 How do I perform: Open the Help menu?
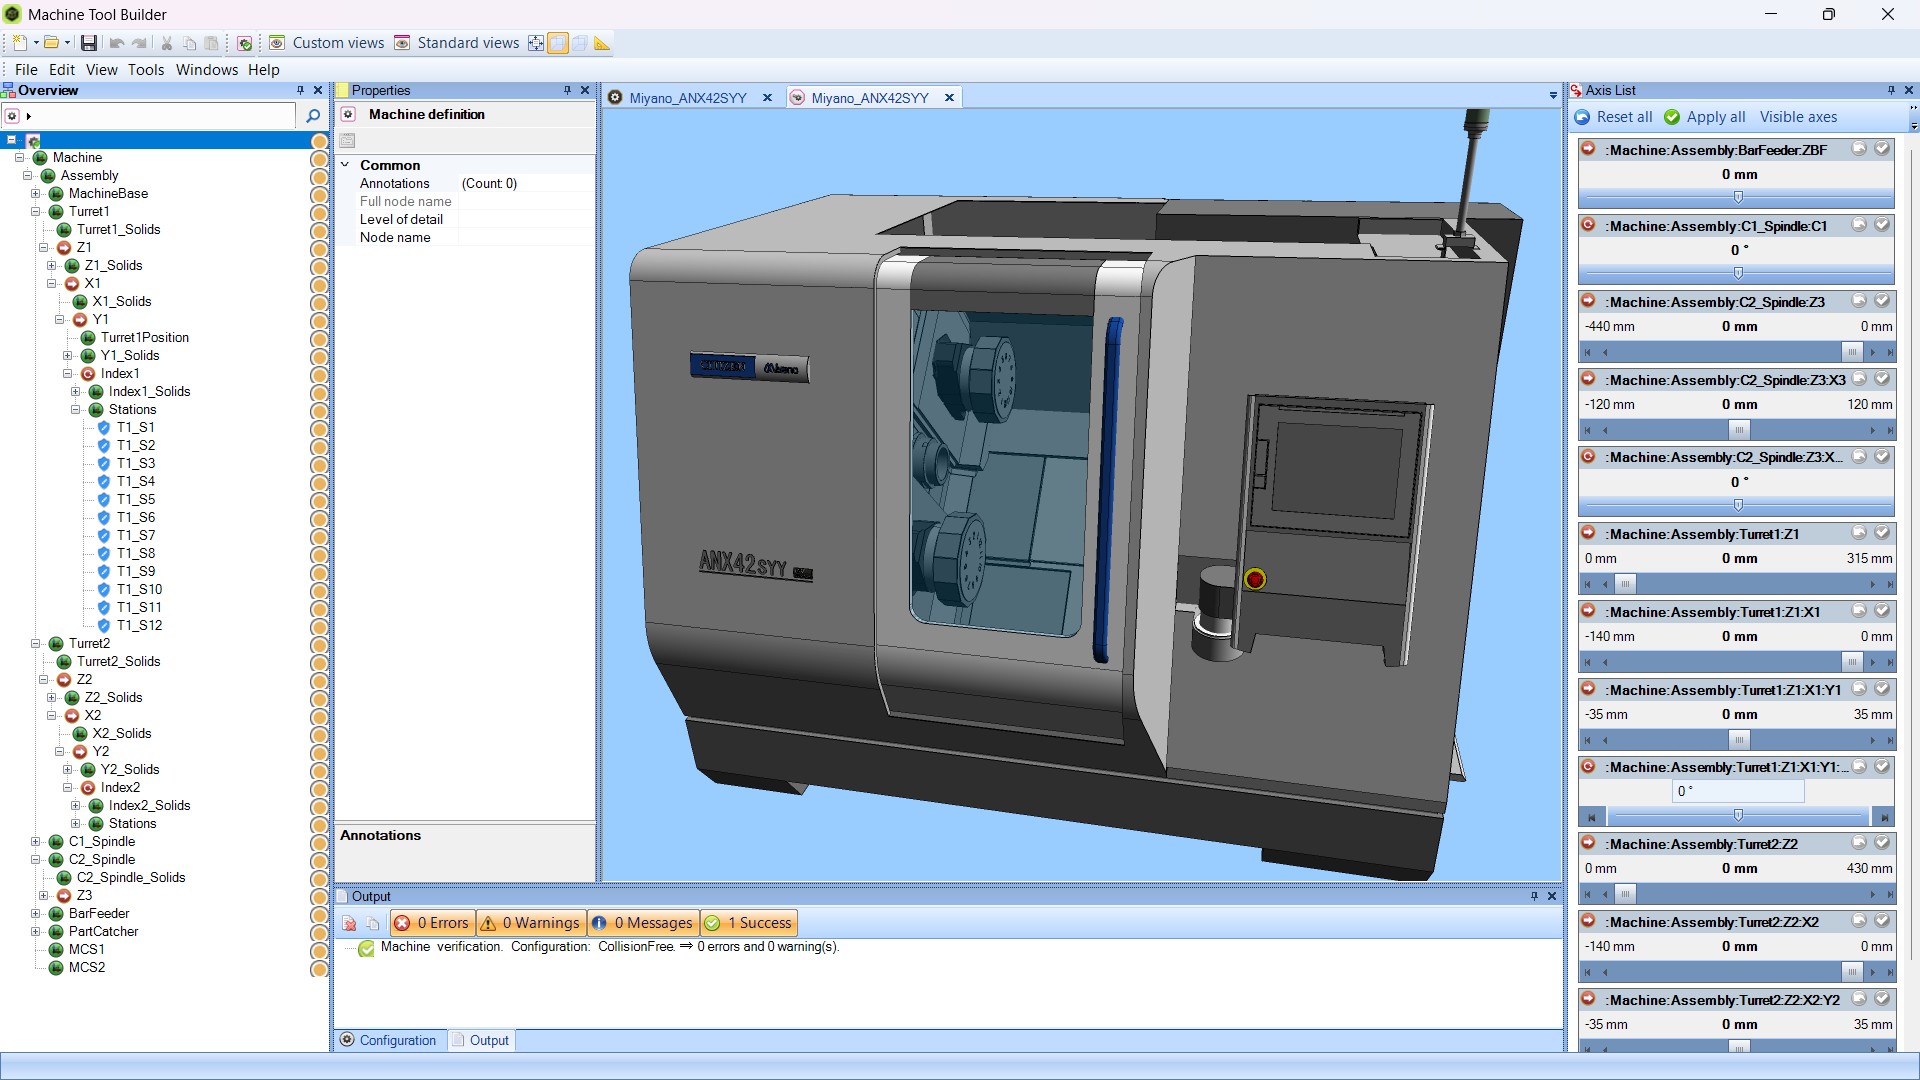pyautogui.click(x=264, y=70)
